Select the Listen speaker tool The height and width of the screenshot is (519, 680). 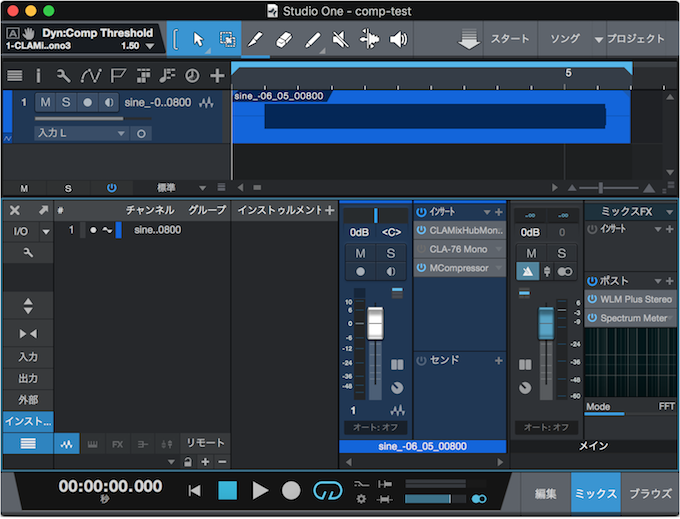click(x=398, y=40)
